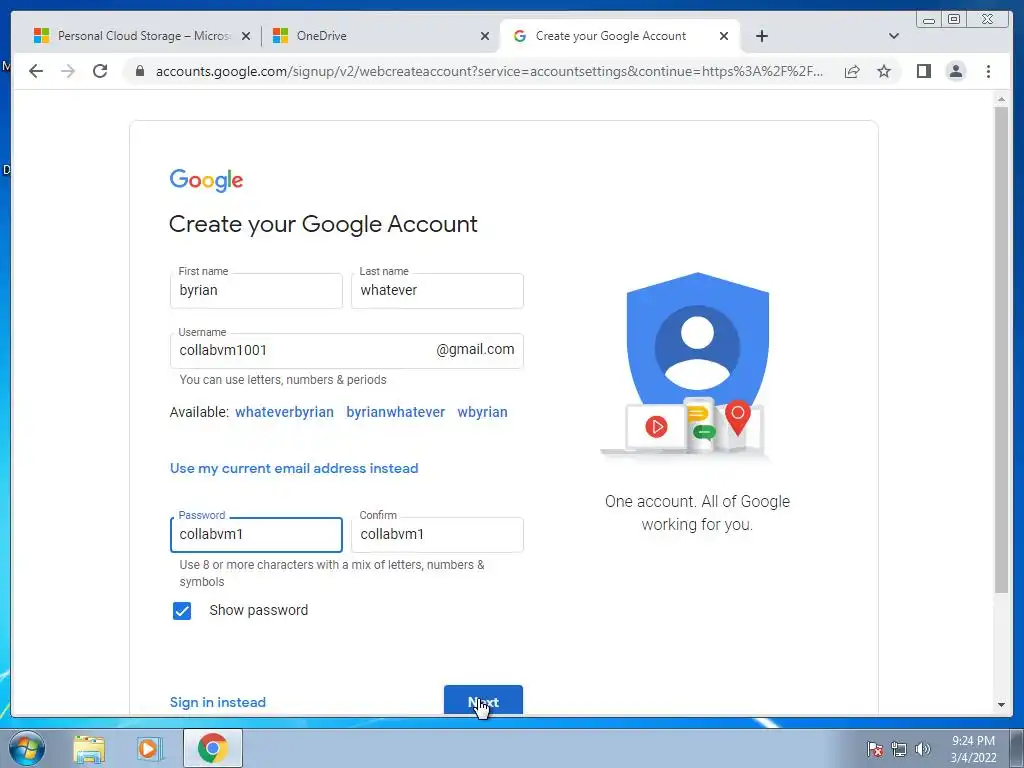Choose suggested username wbyrian
The height and width of the screenshot is (768, 1024).
click(482, 412)
